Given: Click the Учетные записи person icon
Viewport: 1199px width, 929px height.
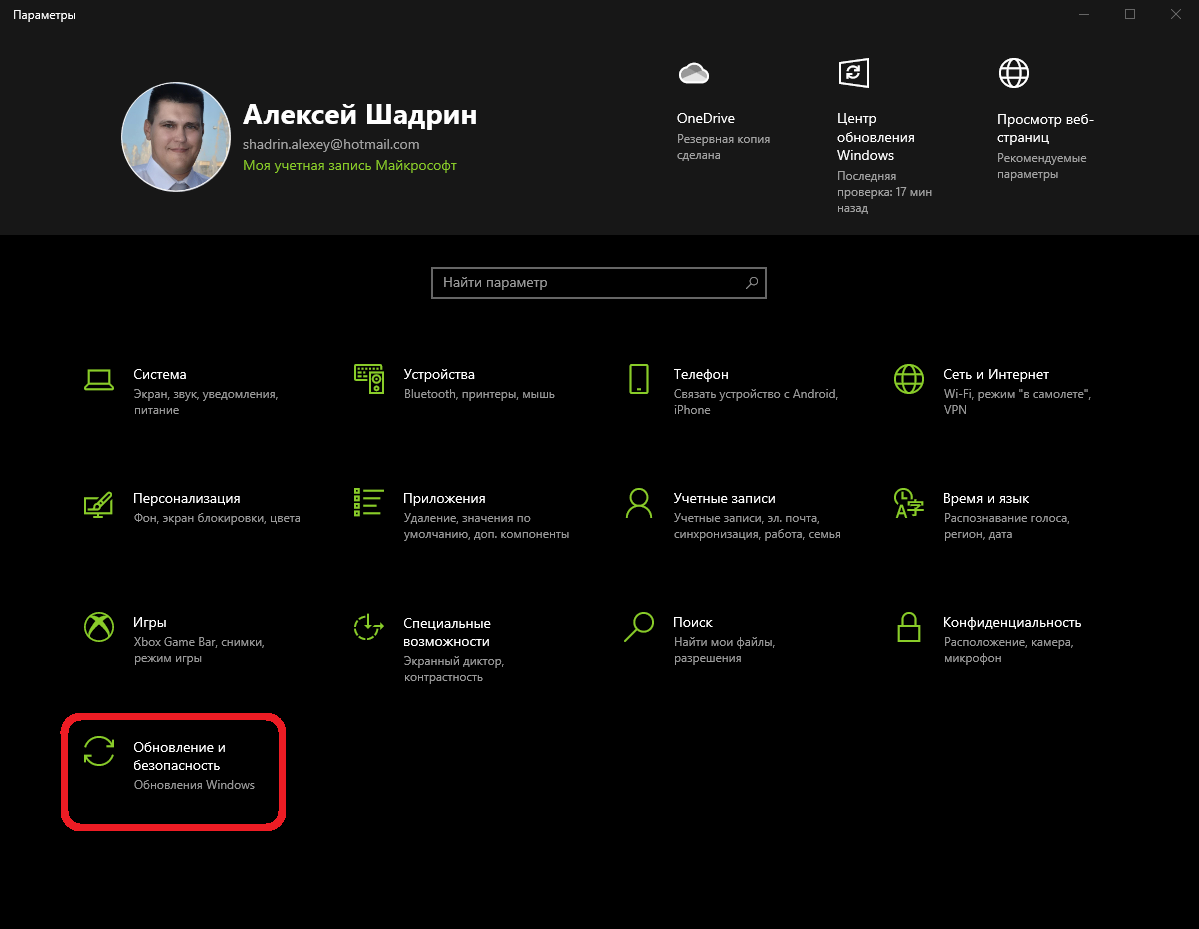Looking at the screenshot, I should 638,504.
